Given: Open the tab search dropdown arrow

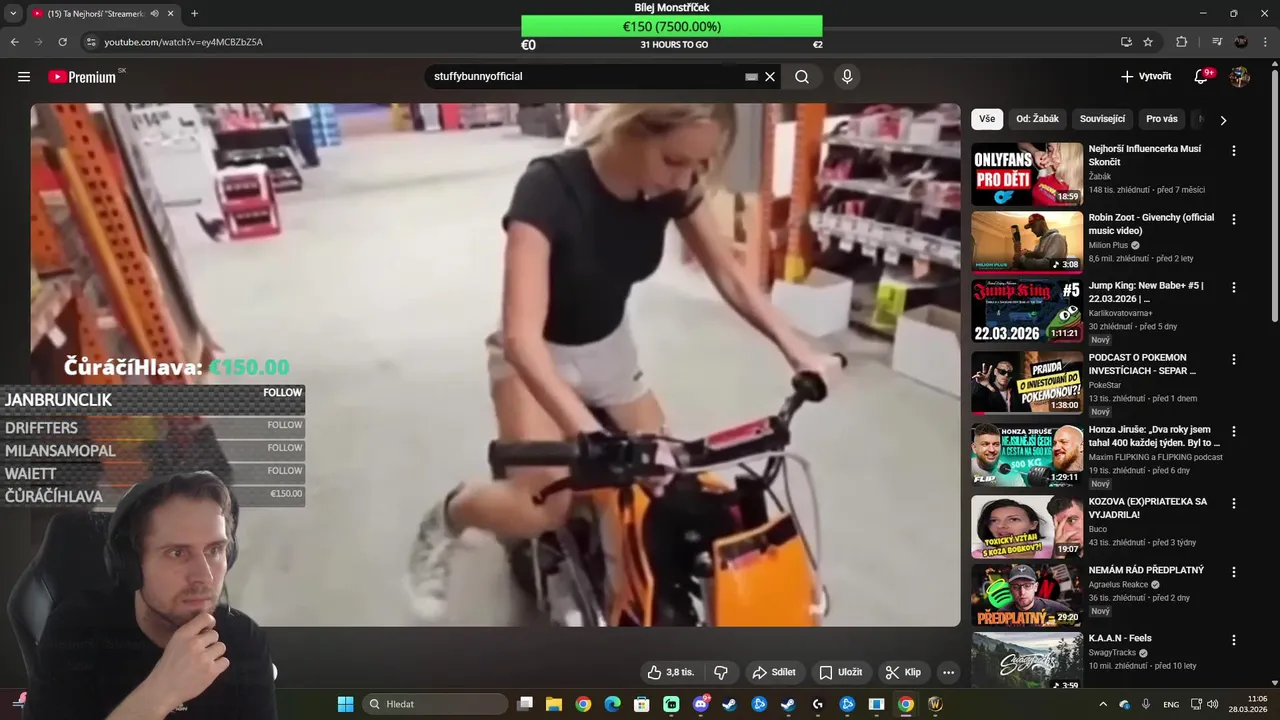Looking at the screenshot, I should 13,14.
